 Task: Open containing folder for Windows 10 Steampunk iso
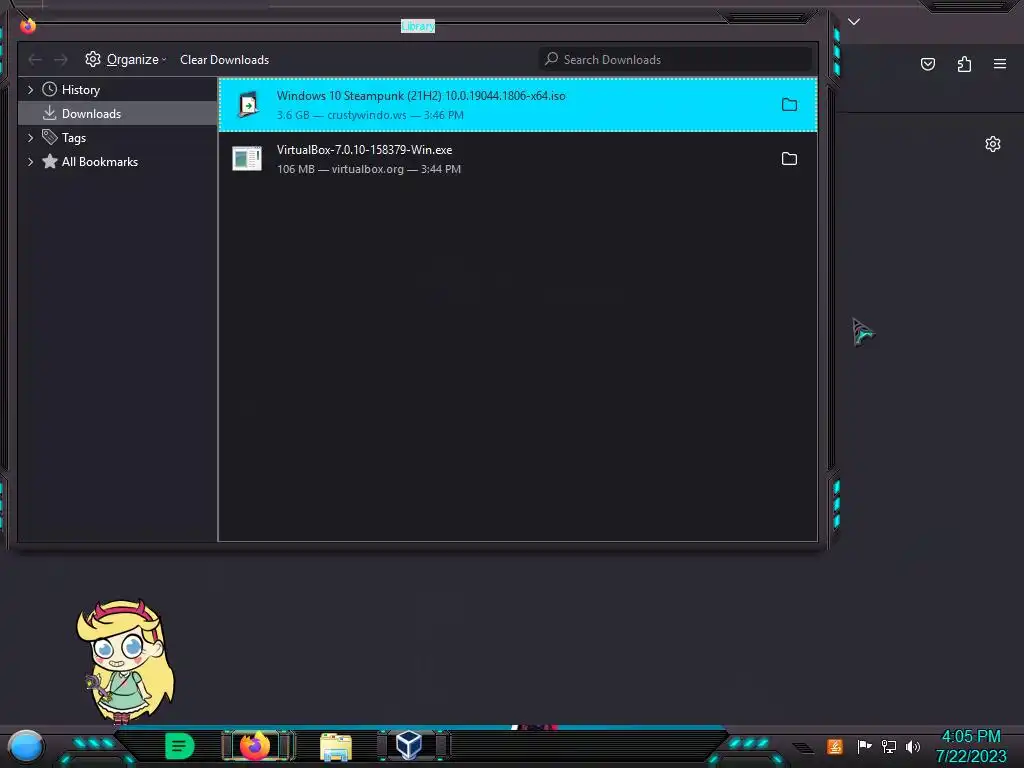click(x=789, y=104)
